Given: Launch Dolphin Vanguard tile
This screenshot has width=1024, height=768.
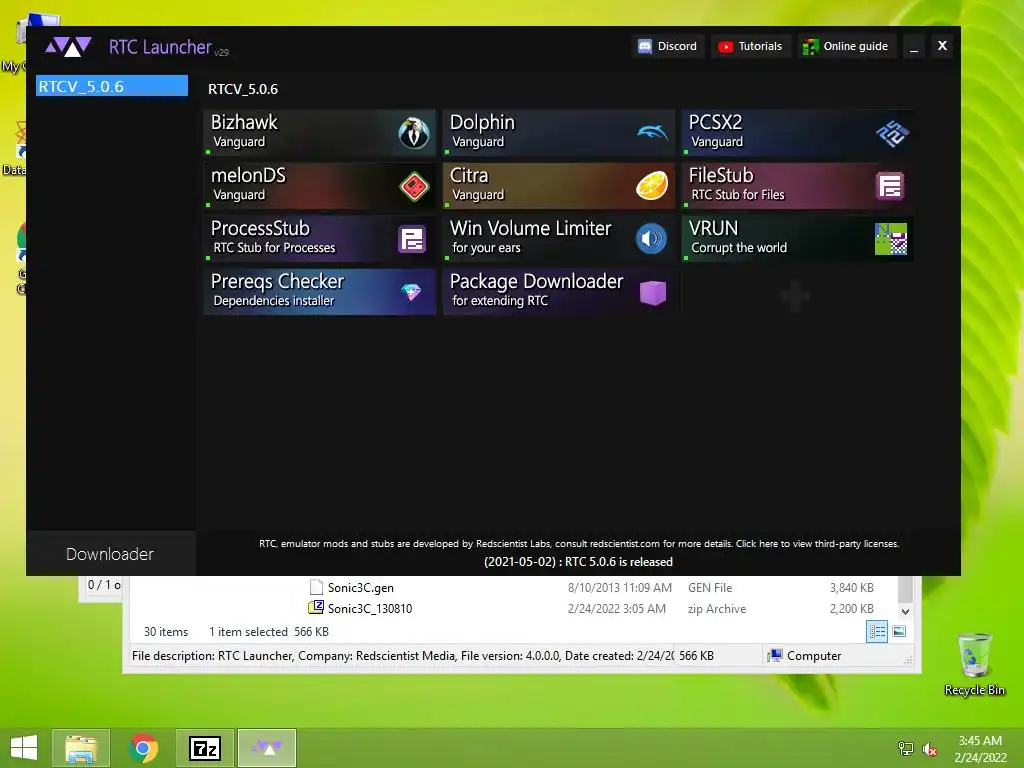Looking at the screenshot, I should (x=558, y=133).
